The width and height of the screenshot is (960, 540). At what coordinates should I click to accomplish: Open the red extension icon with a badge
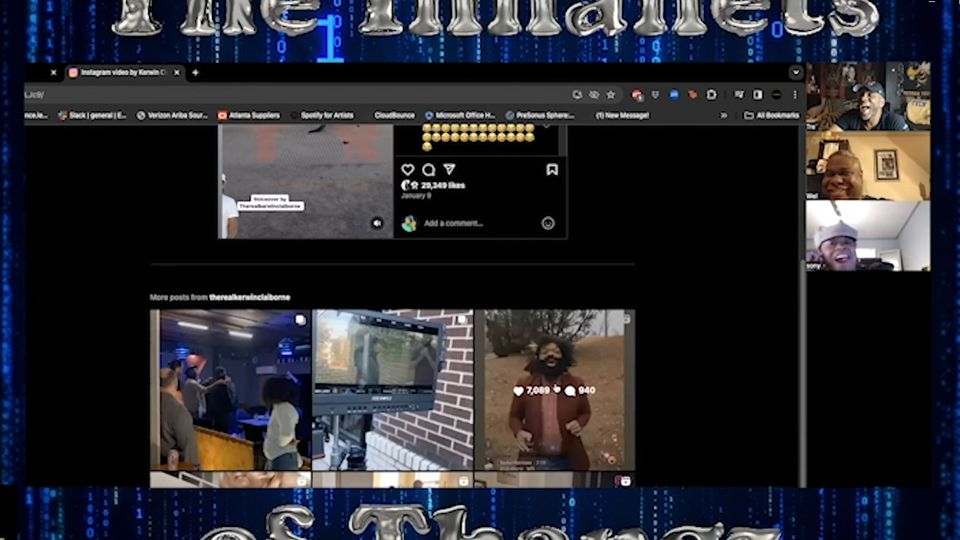coord(637,95)
